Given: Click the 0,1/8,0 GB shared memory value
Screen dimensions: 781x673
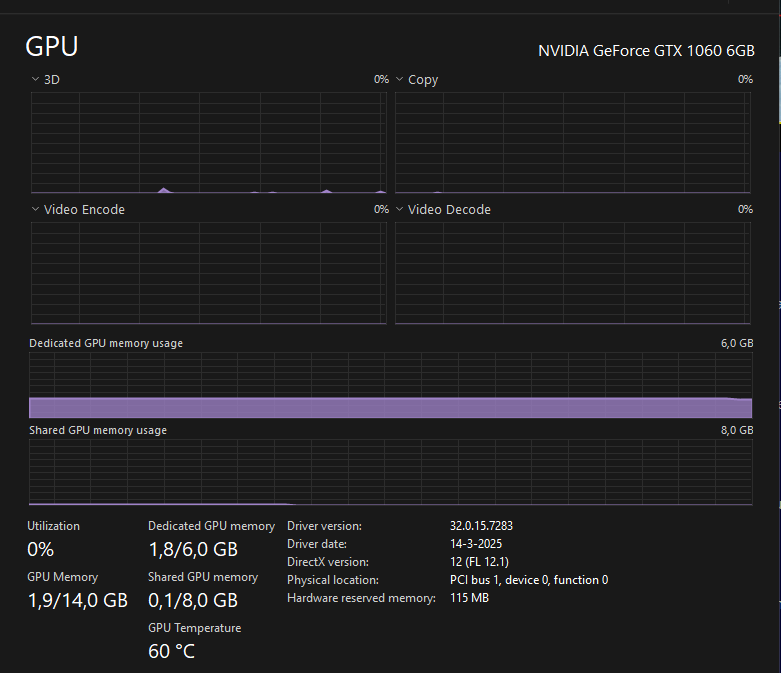Looking at the screenshot, I should pyautogui.click(x=193, y=600).
